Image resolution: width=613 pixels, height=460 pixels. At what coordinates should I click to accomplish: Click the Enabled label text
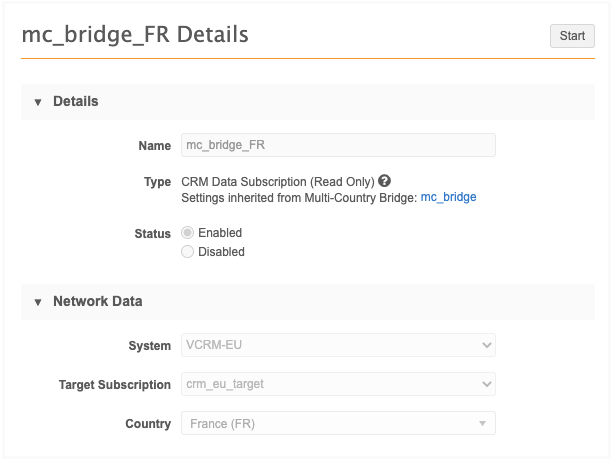click(220, 233)
